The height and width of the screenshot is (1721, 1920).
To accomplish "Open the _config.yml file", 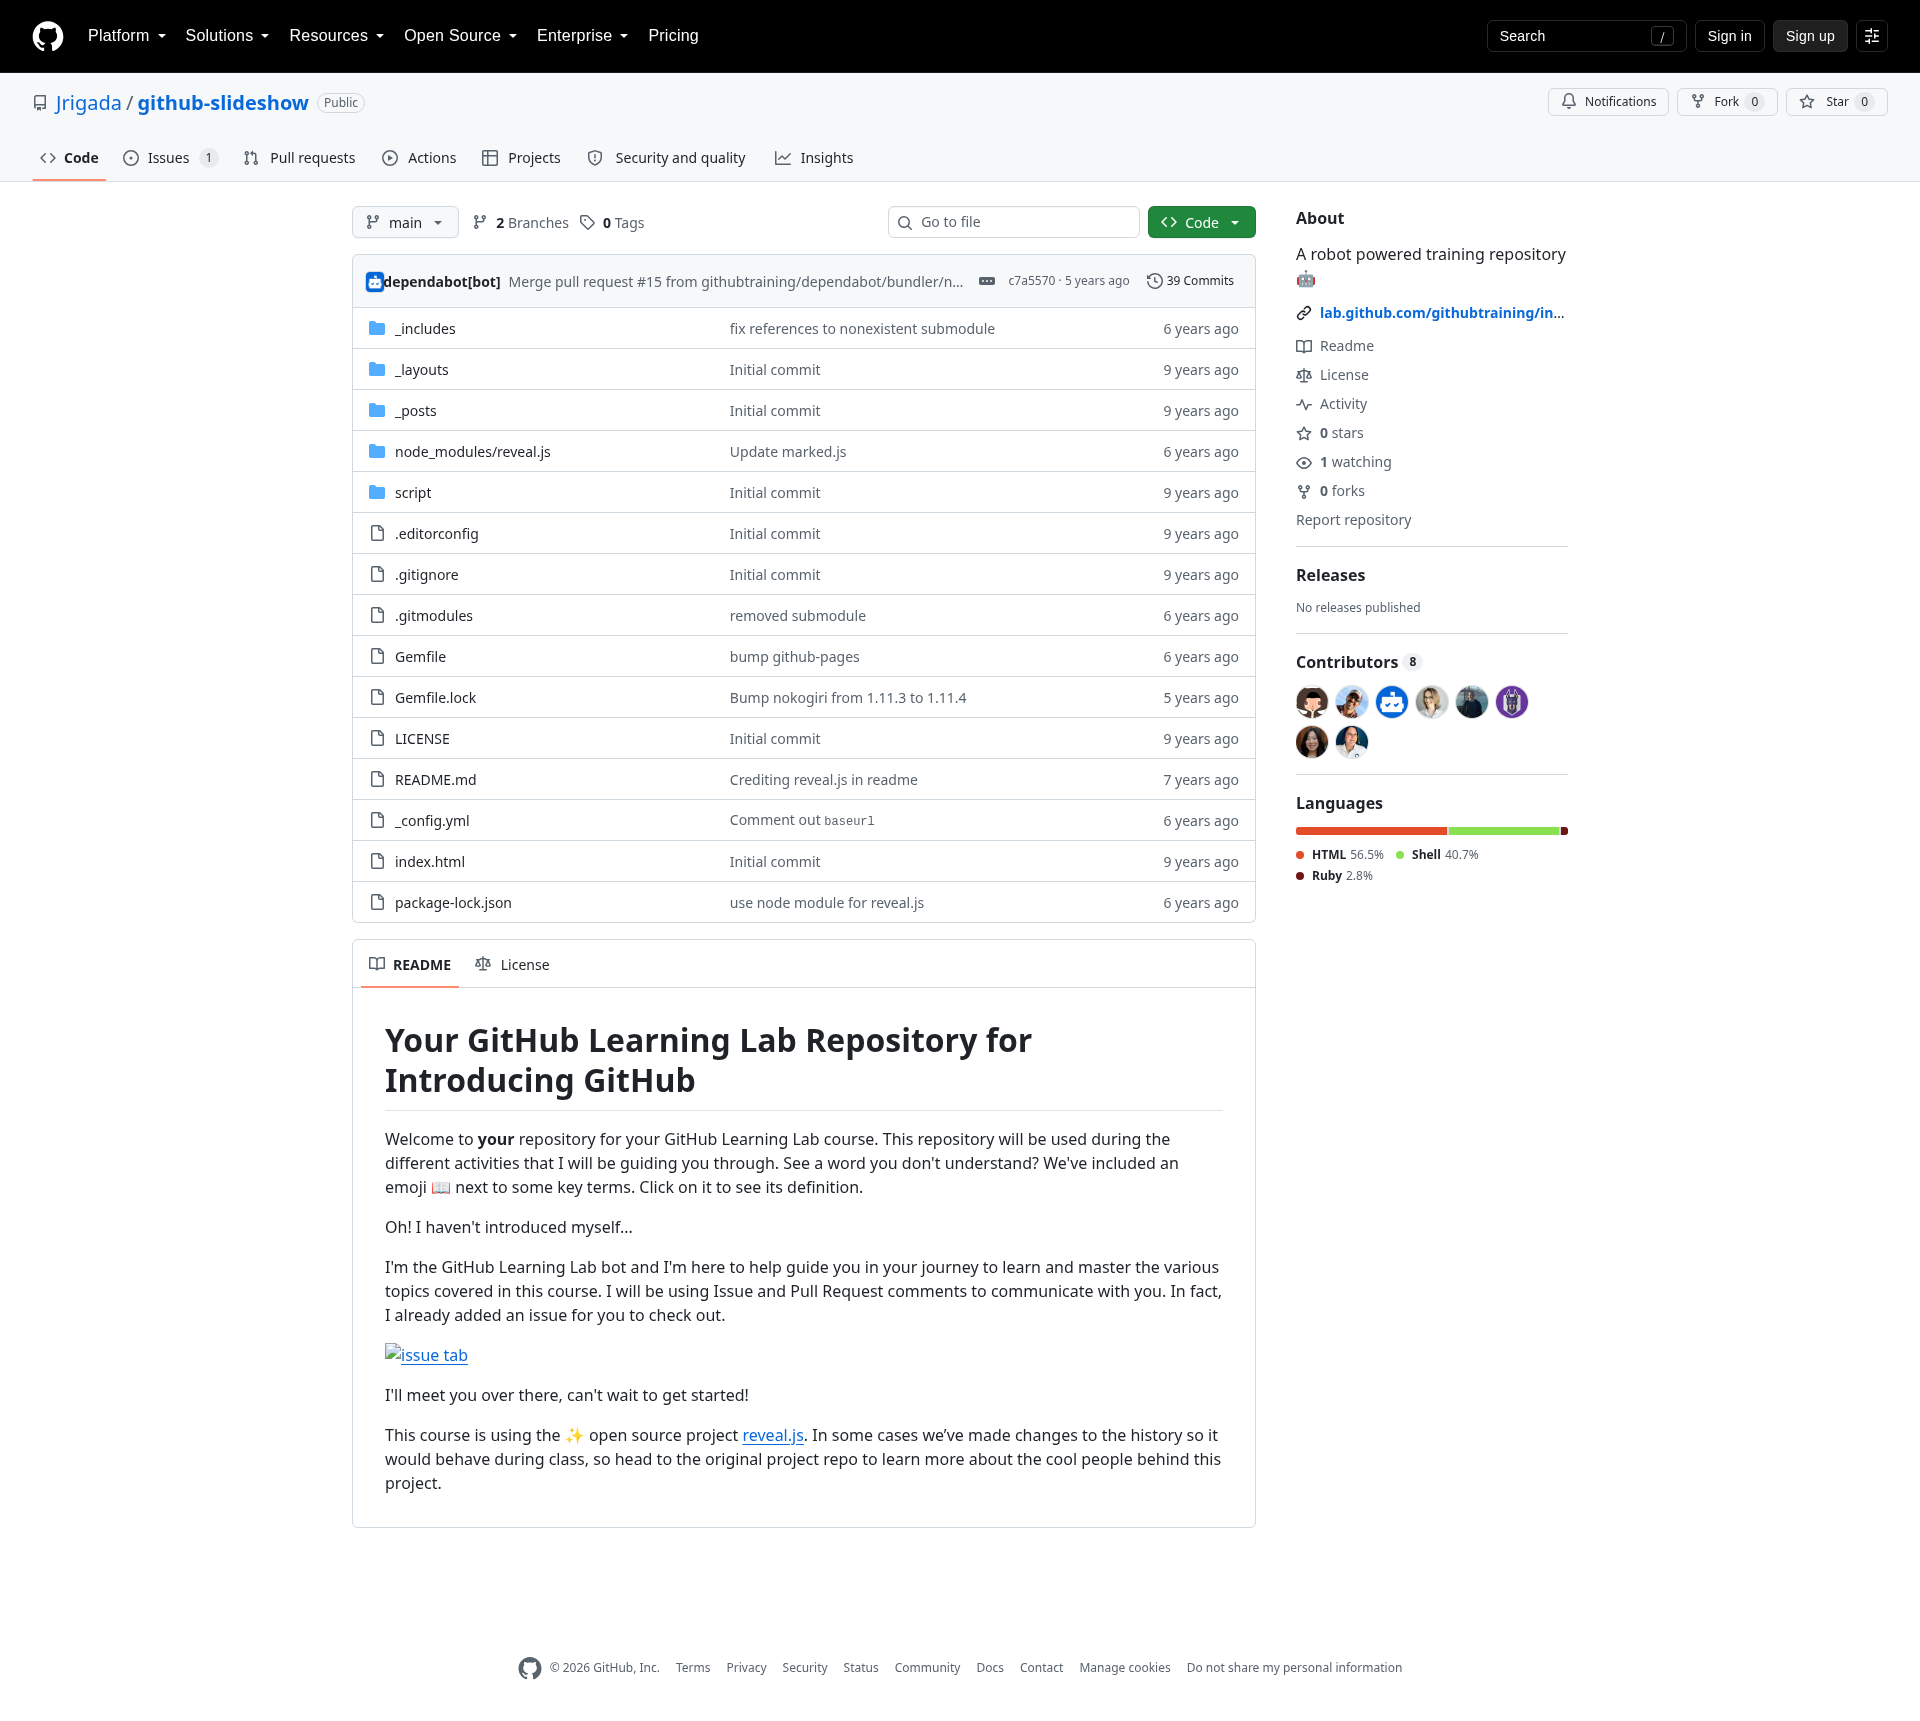I will [432, 821].
